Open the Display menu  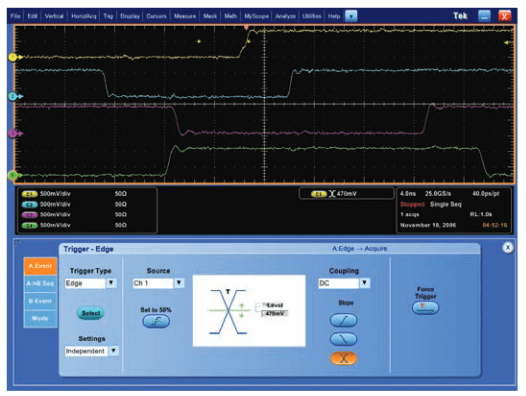click(x=130, y=16)
